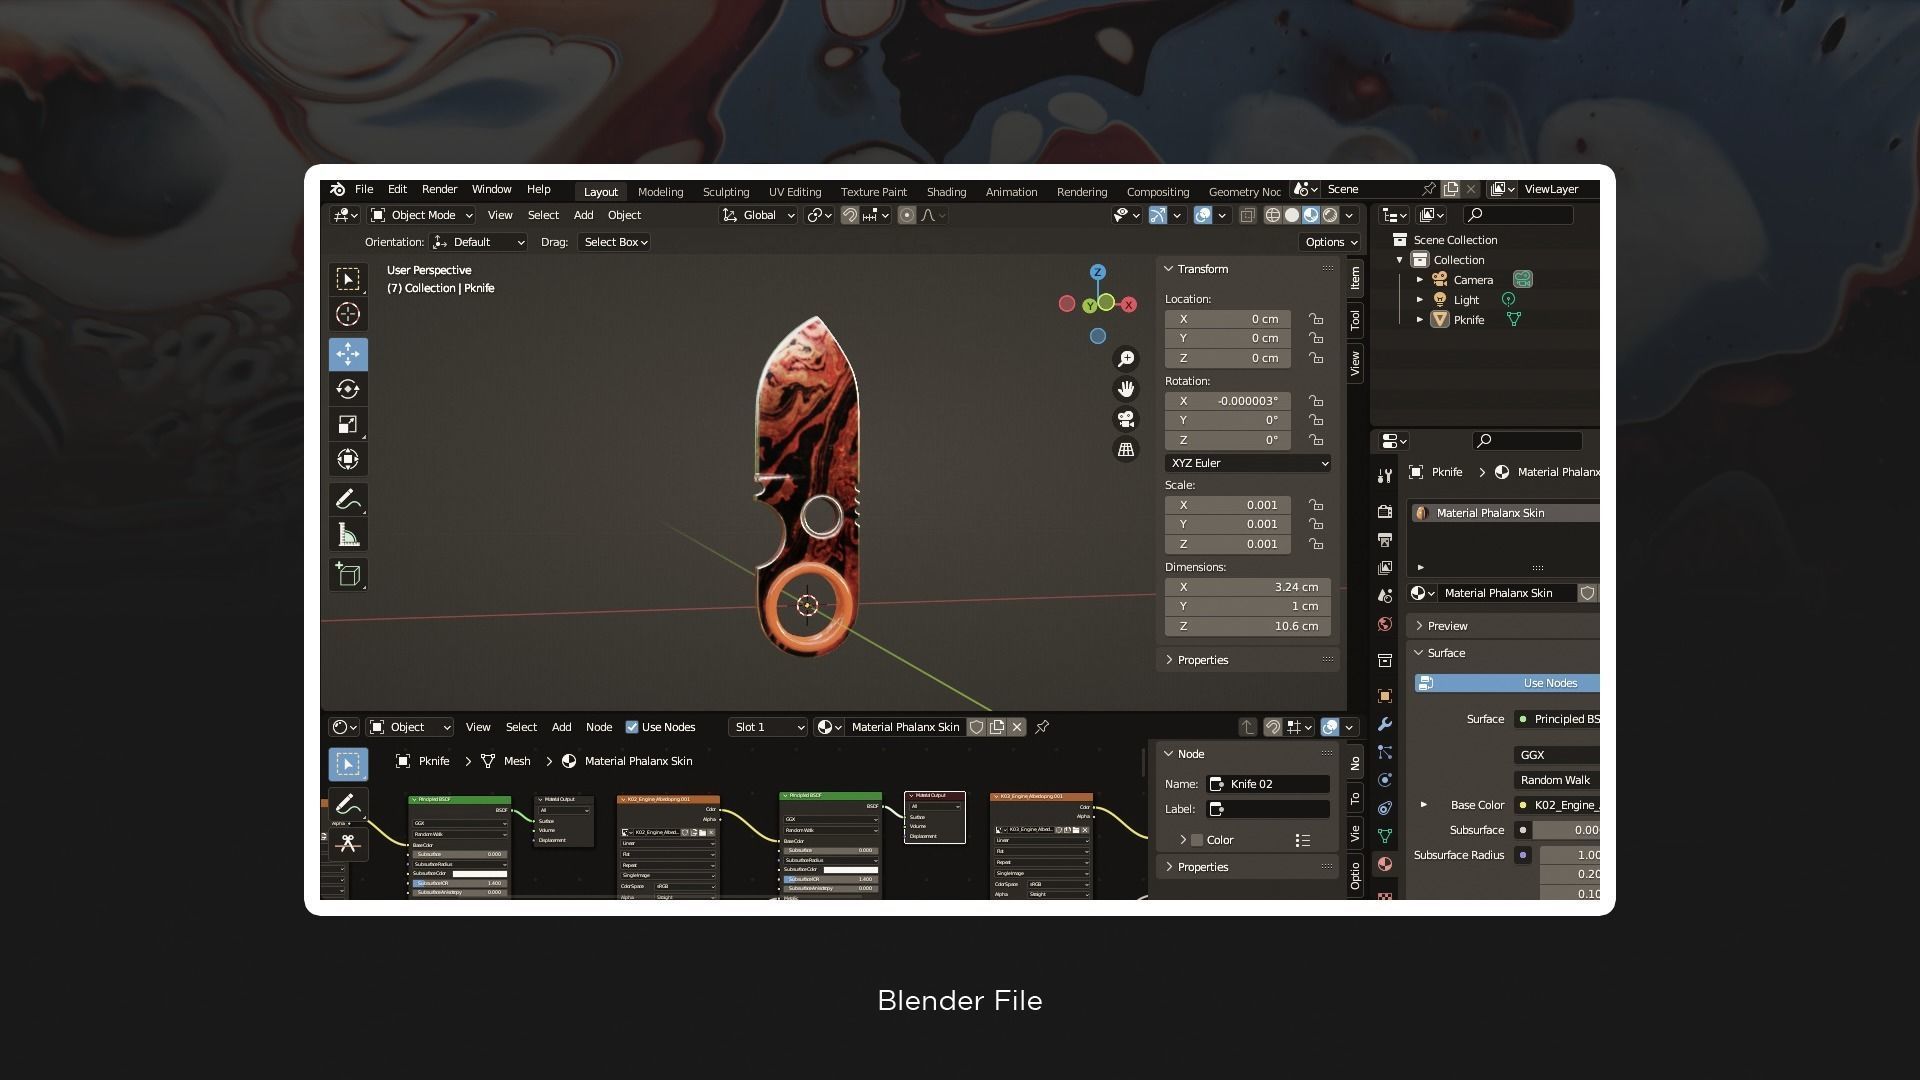Open the Slot 1 dropdown
The height and width of the screenshot is (1080, 1920).
pyautogui.click(x=768, y=727)
